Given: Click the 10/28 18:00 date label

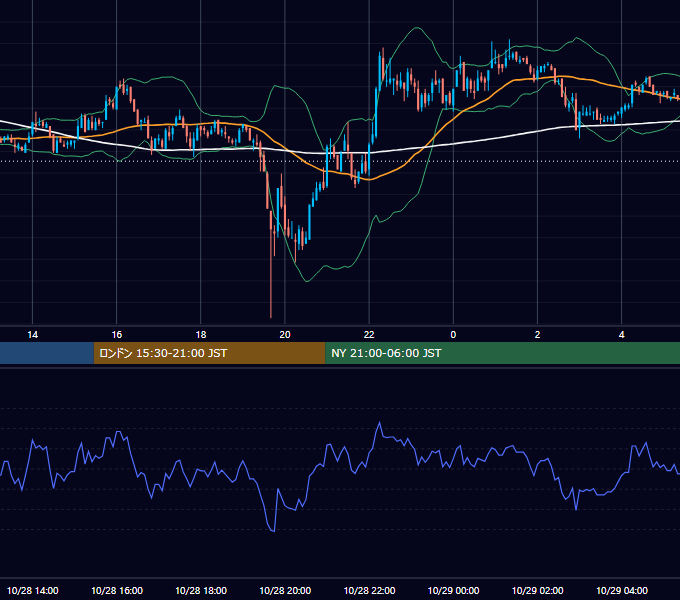Looking at the screenshot, I should click(x=201, y=590).
